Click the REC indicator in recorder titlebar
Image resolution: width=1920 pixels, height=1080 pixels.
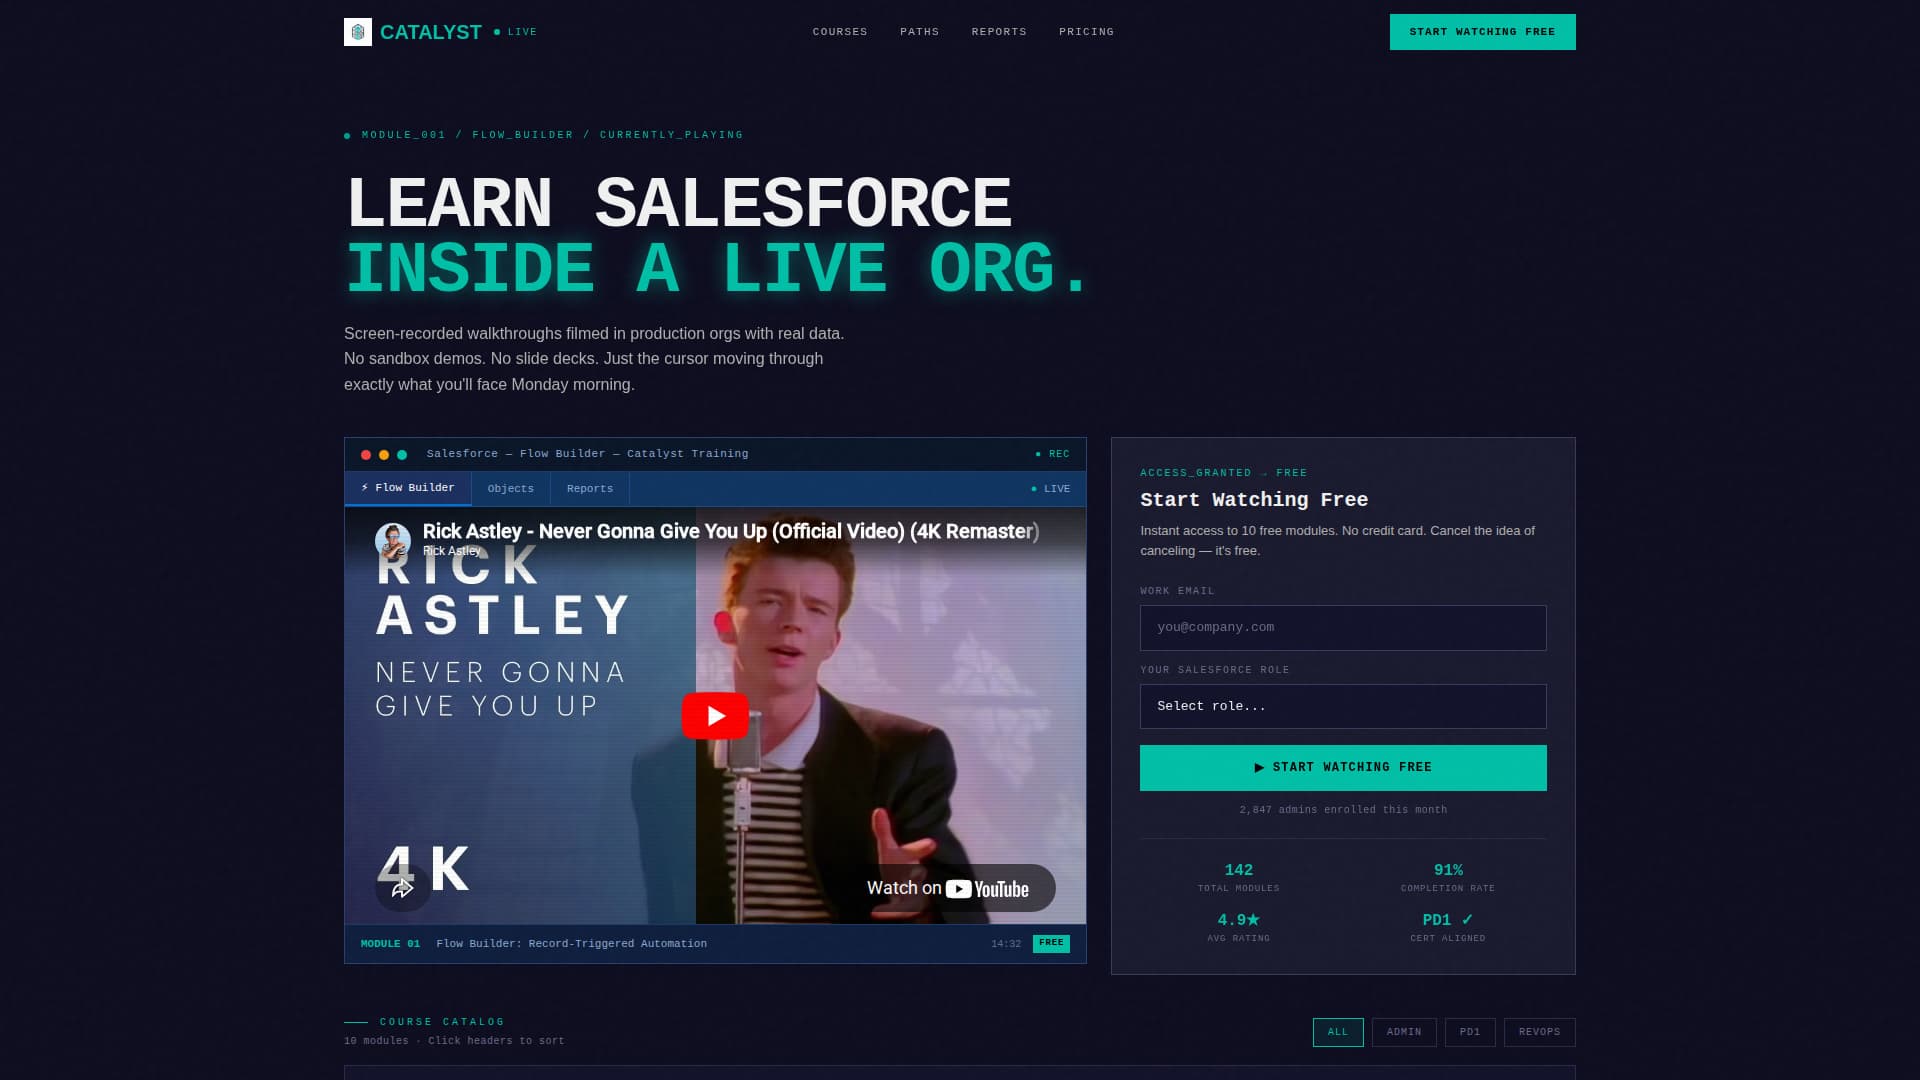[1053, 454]
